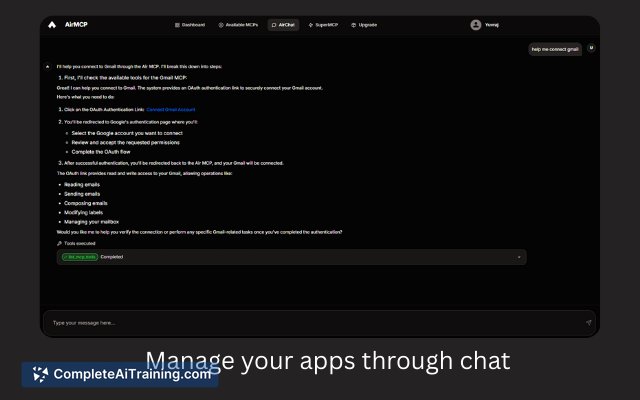The height and width of the screenshot is (400, 640).
Task: Click the send message arrow icon
Action: pos(588,322)
